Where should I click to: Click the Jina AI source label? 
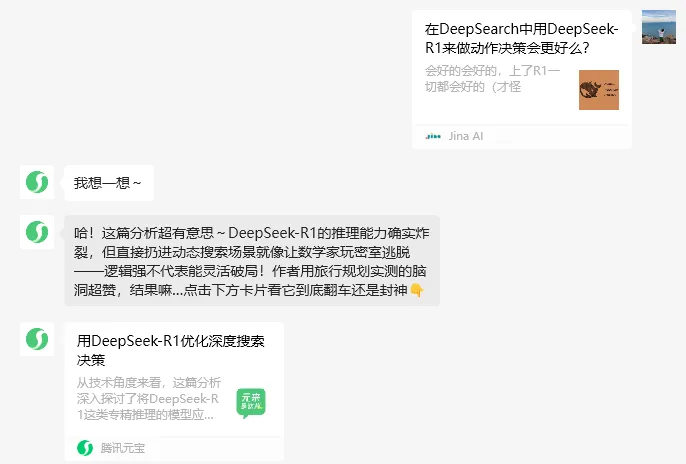(x=466, y=136)
